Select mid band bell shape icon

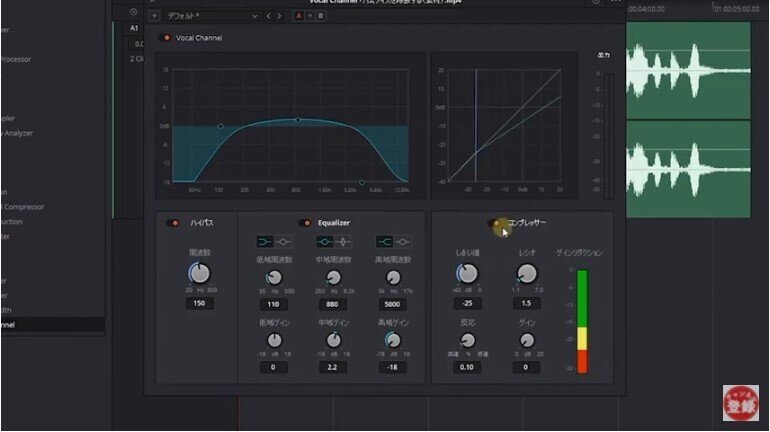(324, 242)
